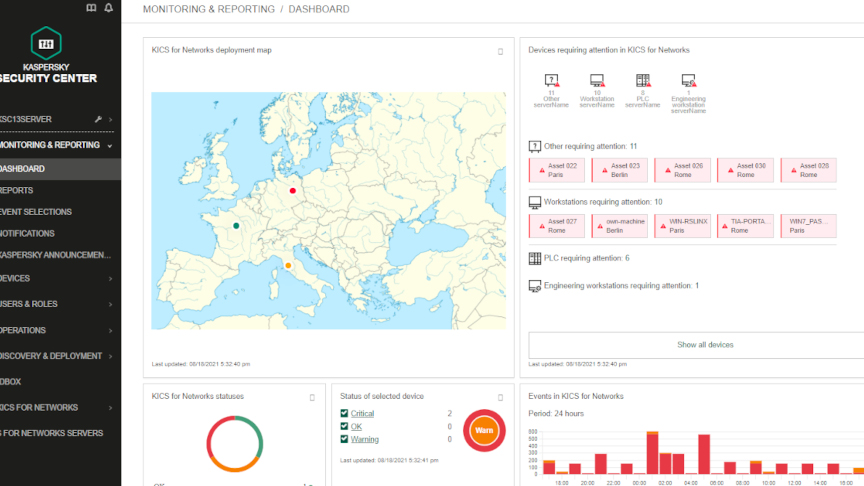
Task: Click the Period: 24 hours text
Action: (x=555, y=413)
